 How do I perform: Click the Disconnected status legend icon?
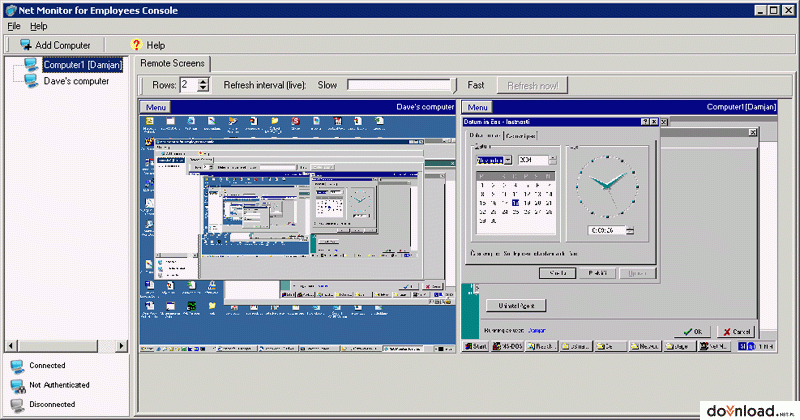[17, 405]
